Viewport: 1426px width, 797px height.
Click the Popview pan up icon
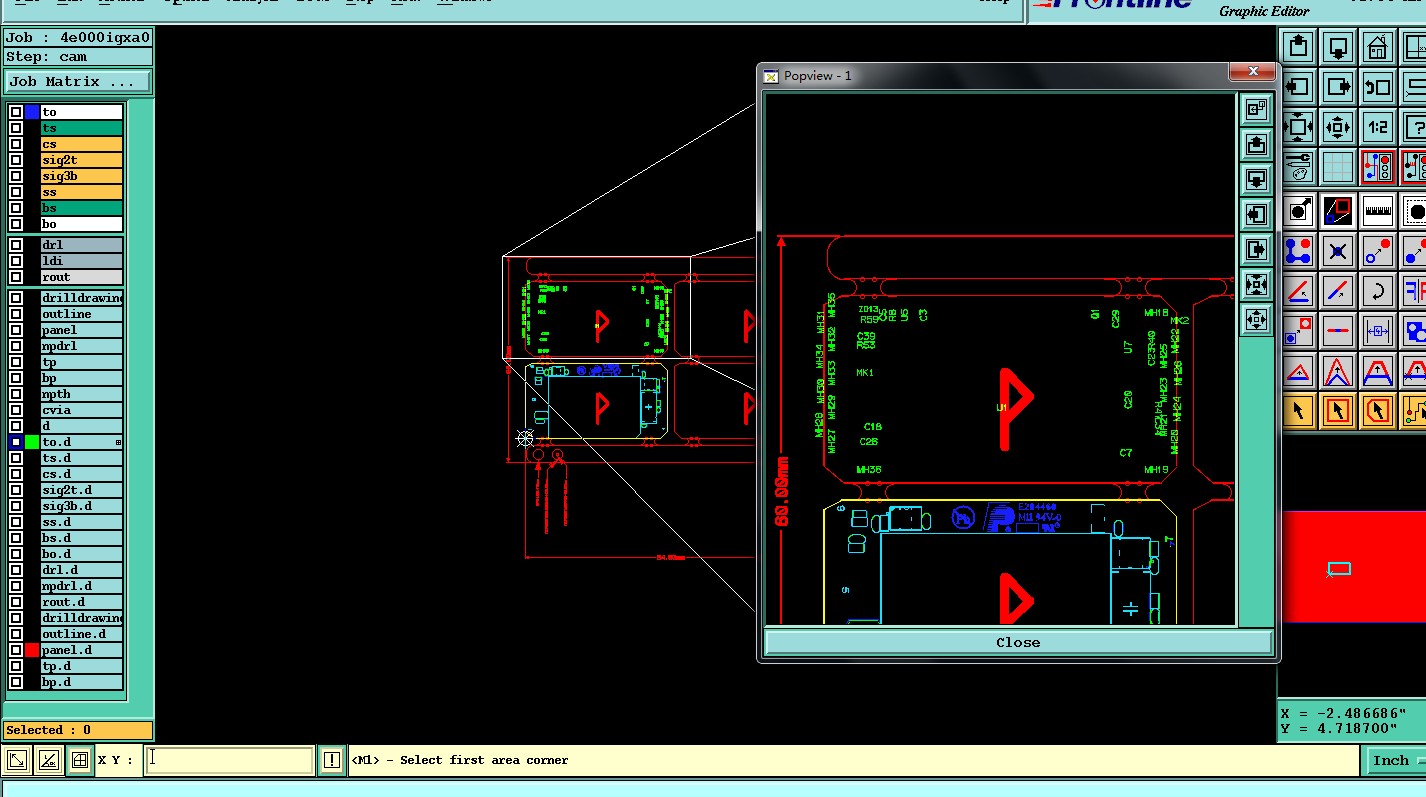point(1257,144)
